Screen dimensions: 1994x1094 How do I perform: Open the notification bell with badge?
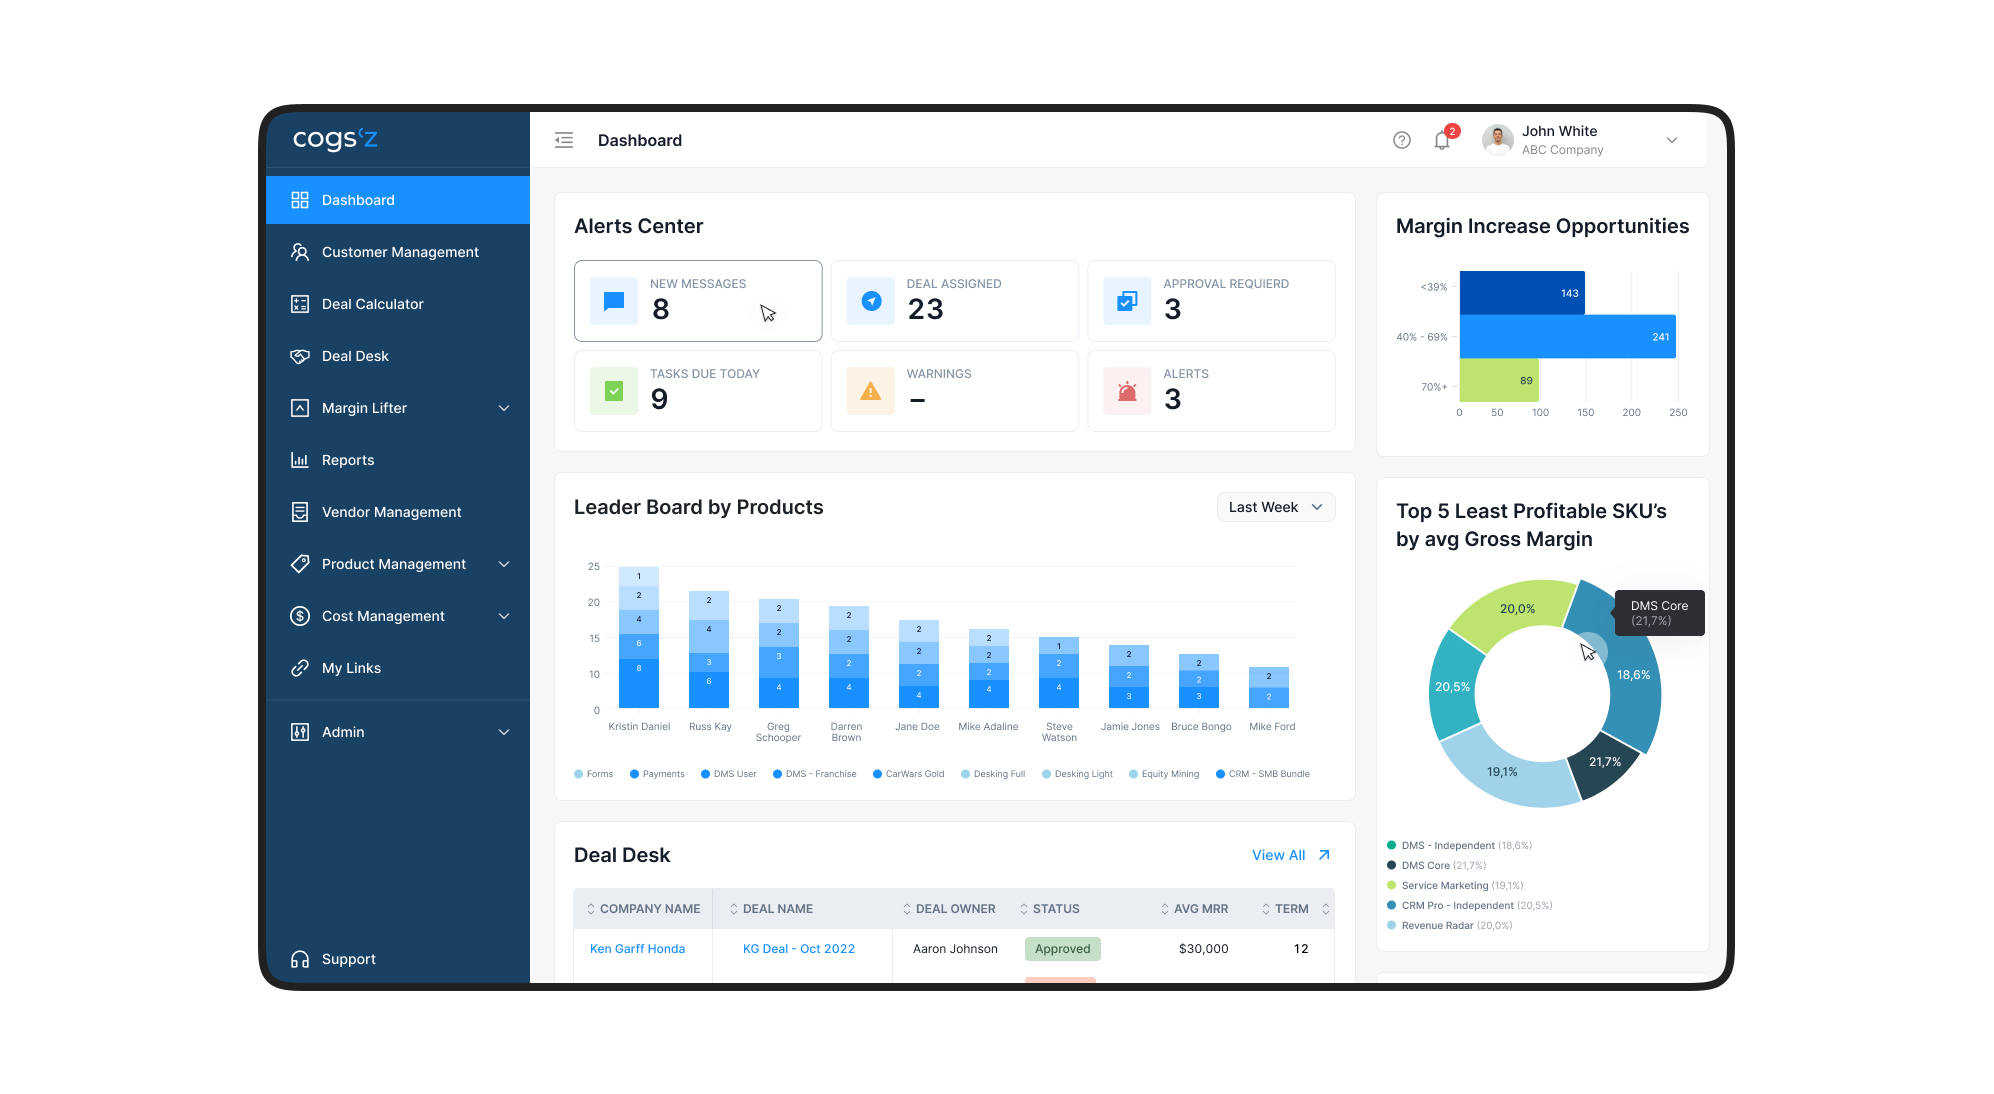[1442, 140]
